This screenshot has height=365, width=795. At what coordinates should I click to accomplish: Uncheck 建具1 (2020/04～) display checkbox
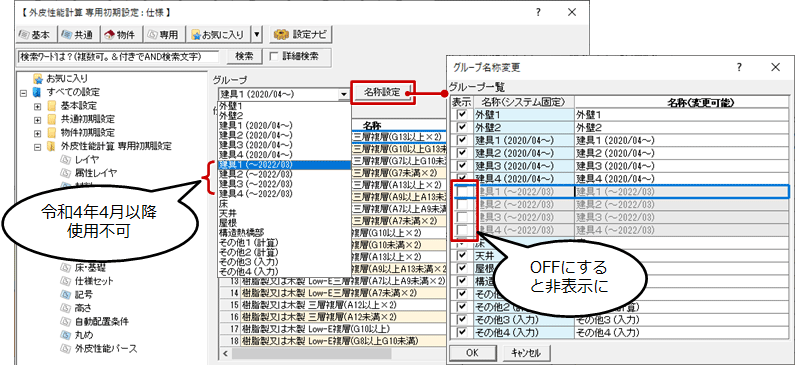point(462,140)
